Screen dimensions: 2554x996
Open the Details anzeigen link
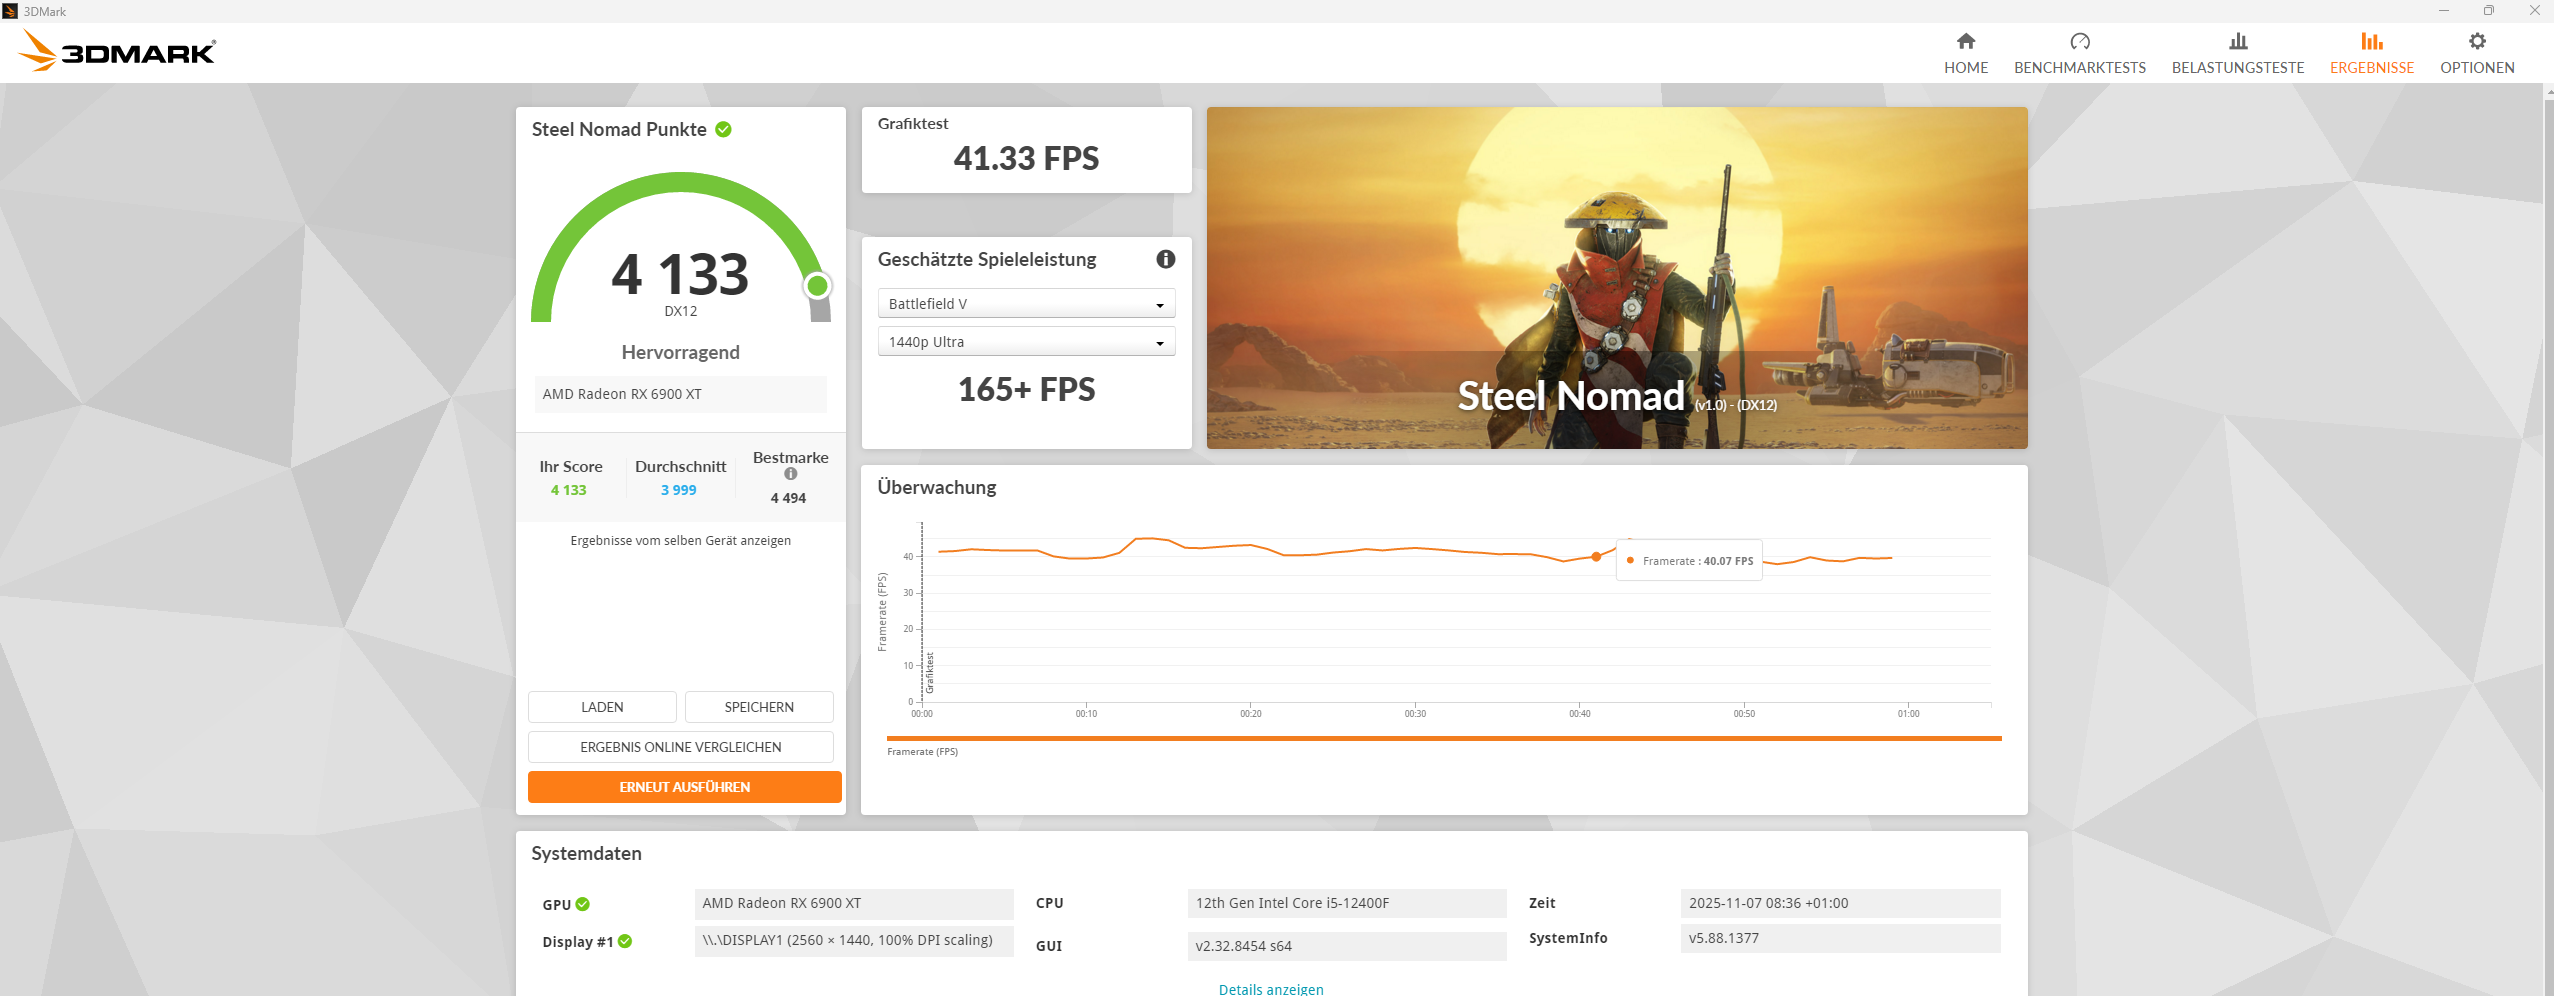point(1271,989)
